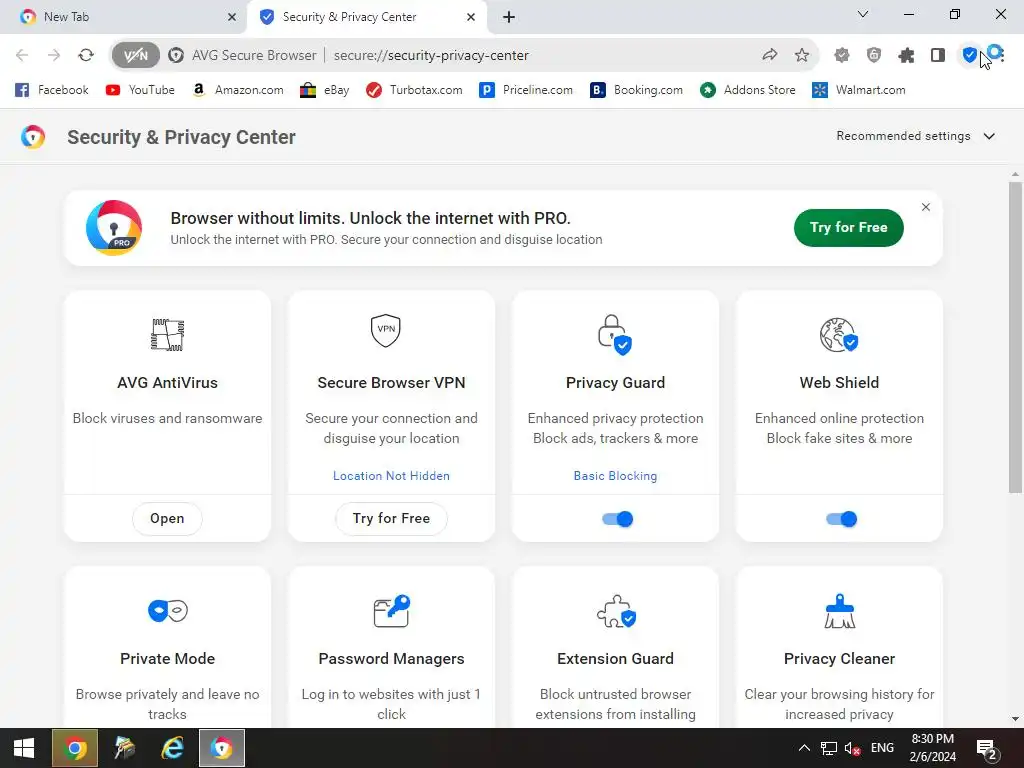
Task: Share this page via share icon
Action: tap(770, 56)
